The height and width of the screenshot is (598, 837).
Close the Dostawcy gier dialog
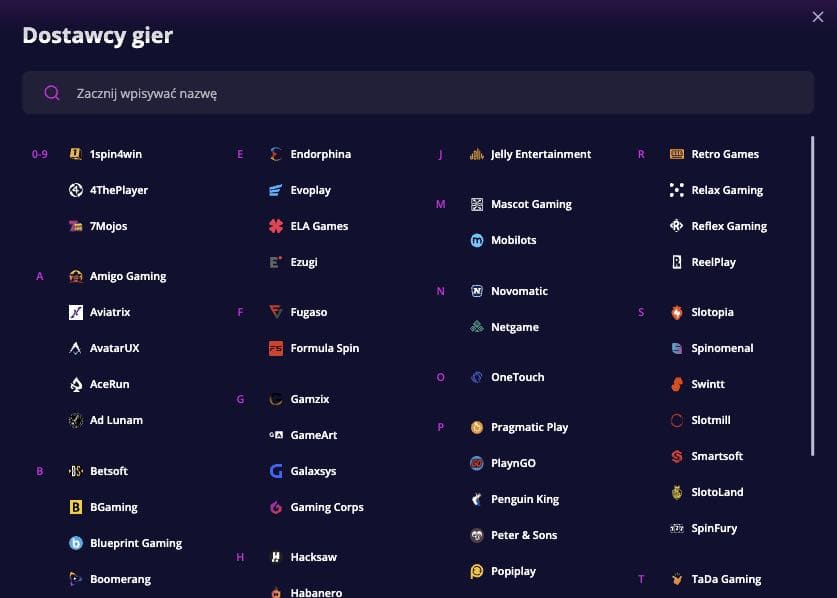pos(817,15)
